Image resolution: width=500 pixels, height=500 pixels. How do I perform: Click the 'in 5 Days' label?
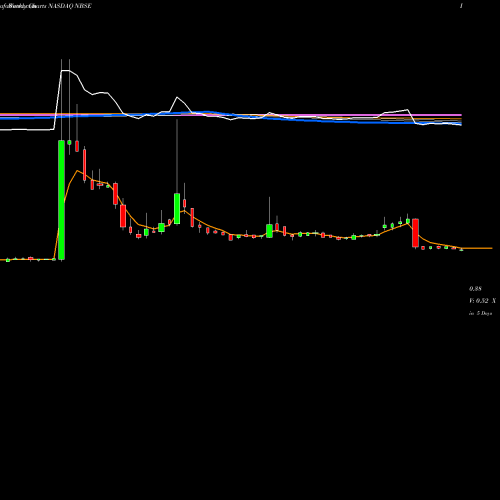pyautogui.click(x=481, y=313)
